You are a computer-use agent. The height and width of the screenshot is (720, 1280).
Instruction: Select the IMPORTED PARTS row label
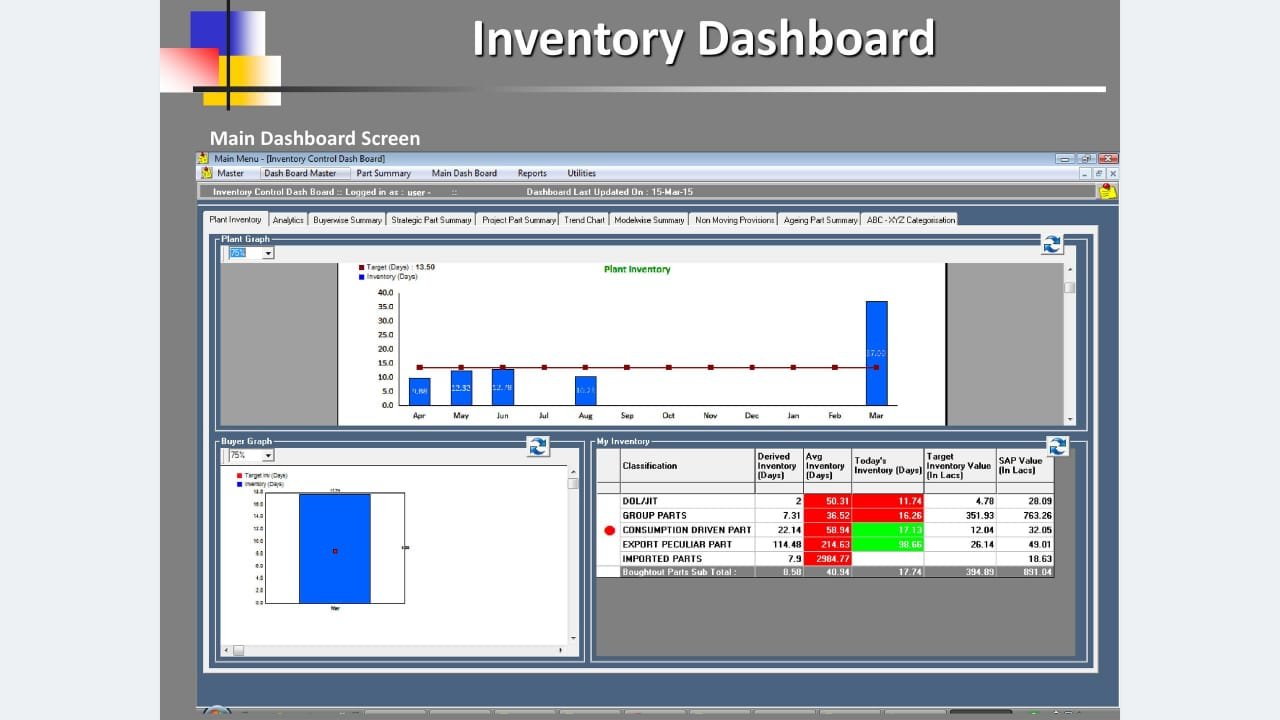click(662, 559)
